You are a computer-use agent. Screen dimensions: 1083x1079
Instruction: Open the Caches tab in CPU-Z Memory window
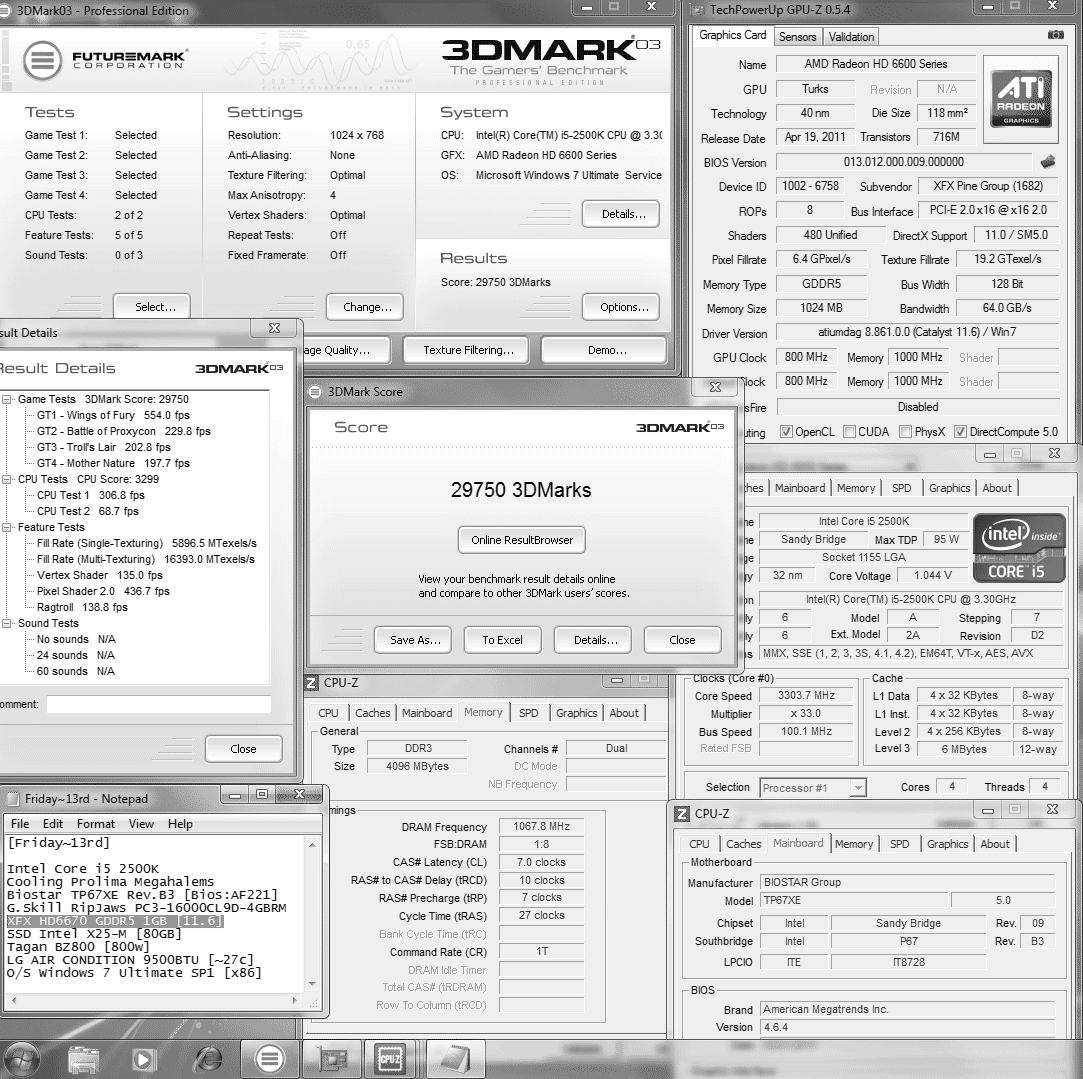[x=372, y=713]
